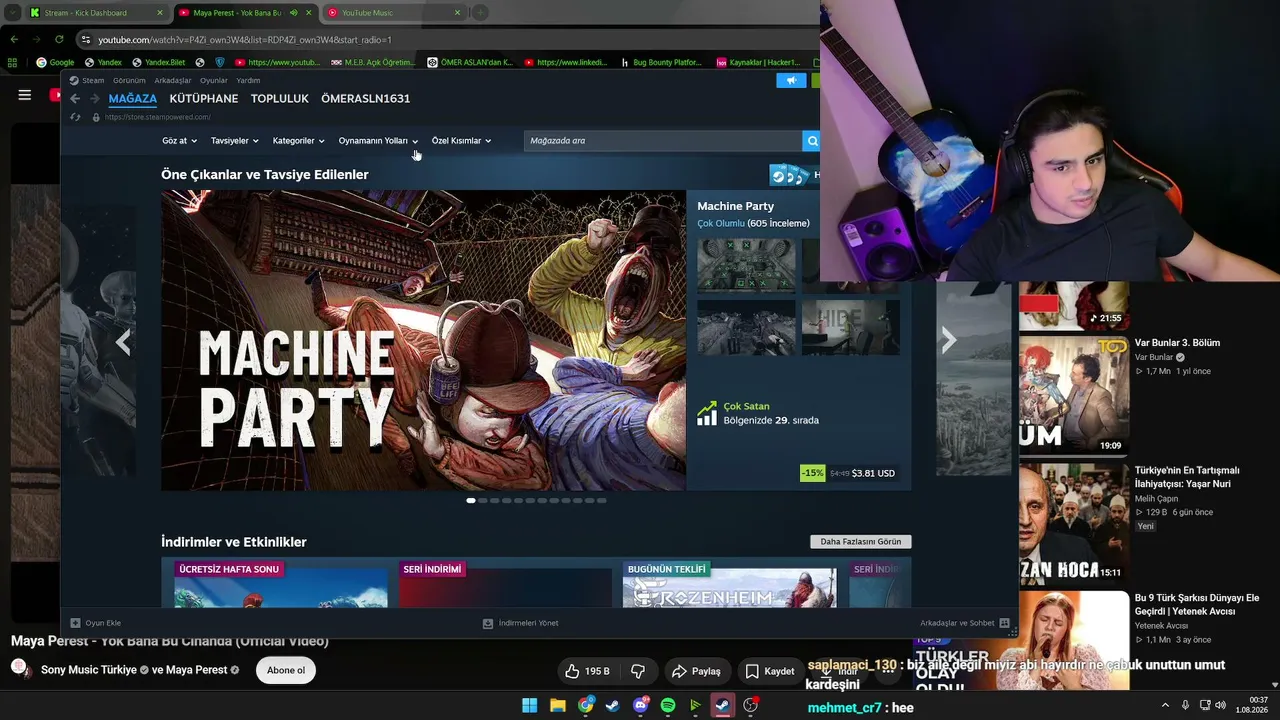Open File Explorer from taskbar
Screen dimensions: 1280x720
[558, 706]
